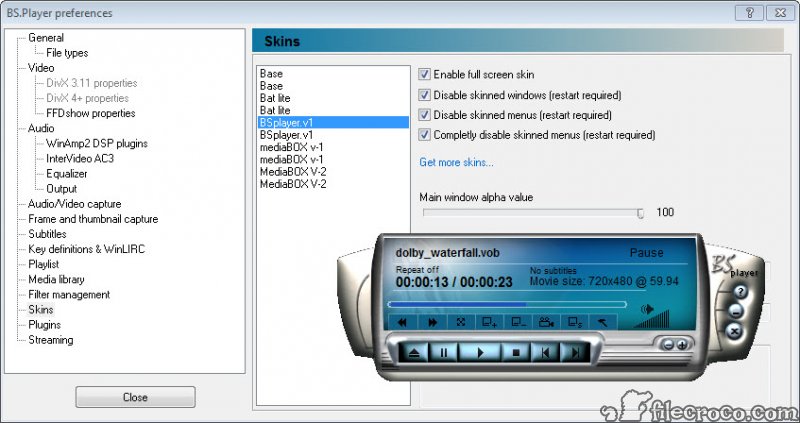Viewport: 800px width, 423px height.
Task: Uncheck Disable skinned windows option
Action: click(424, 95)
